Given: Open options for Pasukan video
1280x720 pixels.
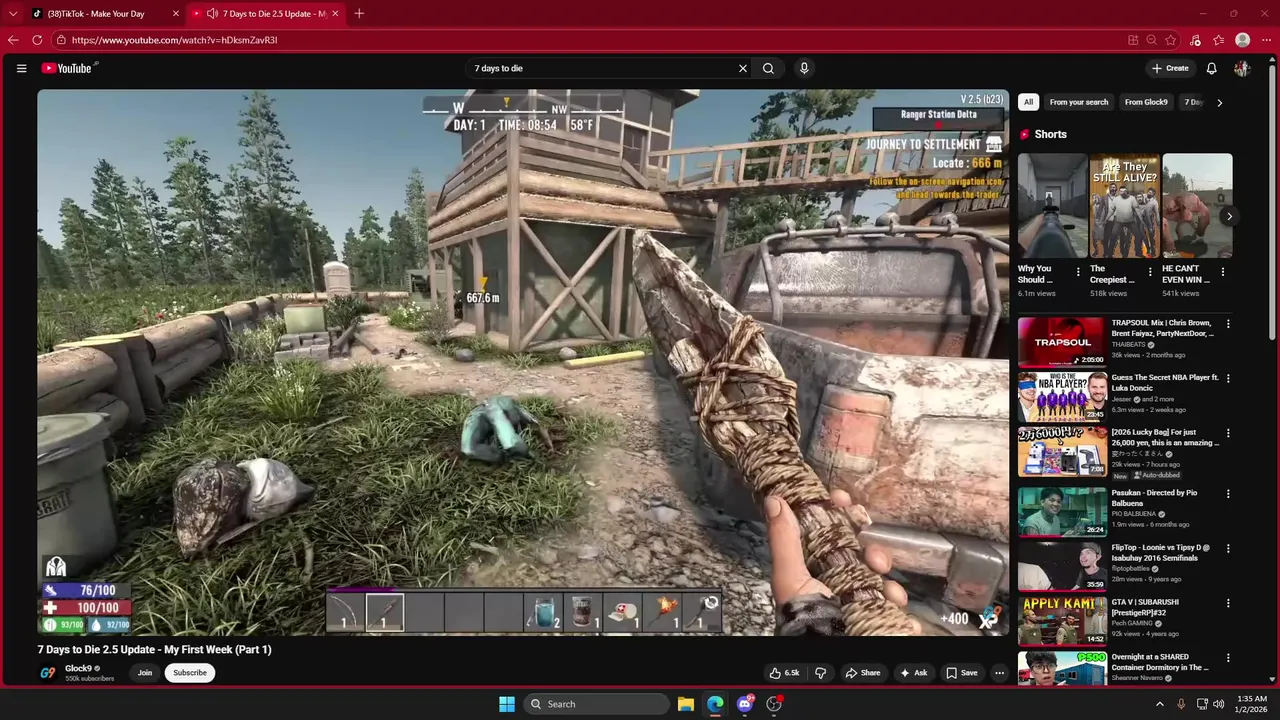Looking at the screenshot, I should click(1228, 494).
